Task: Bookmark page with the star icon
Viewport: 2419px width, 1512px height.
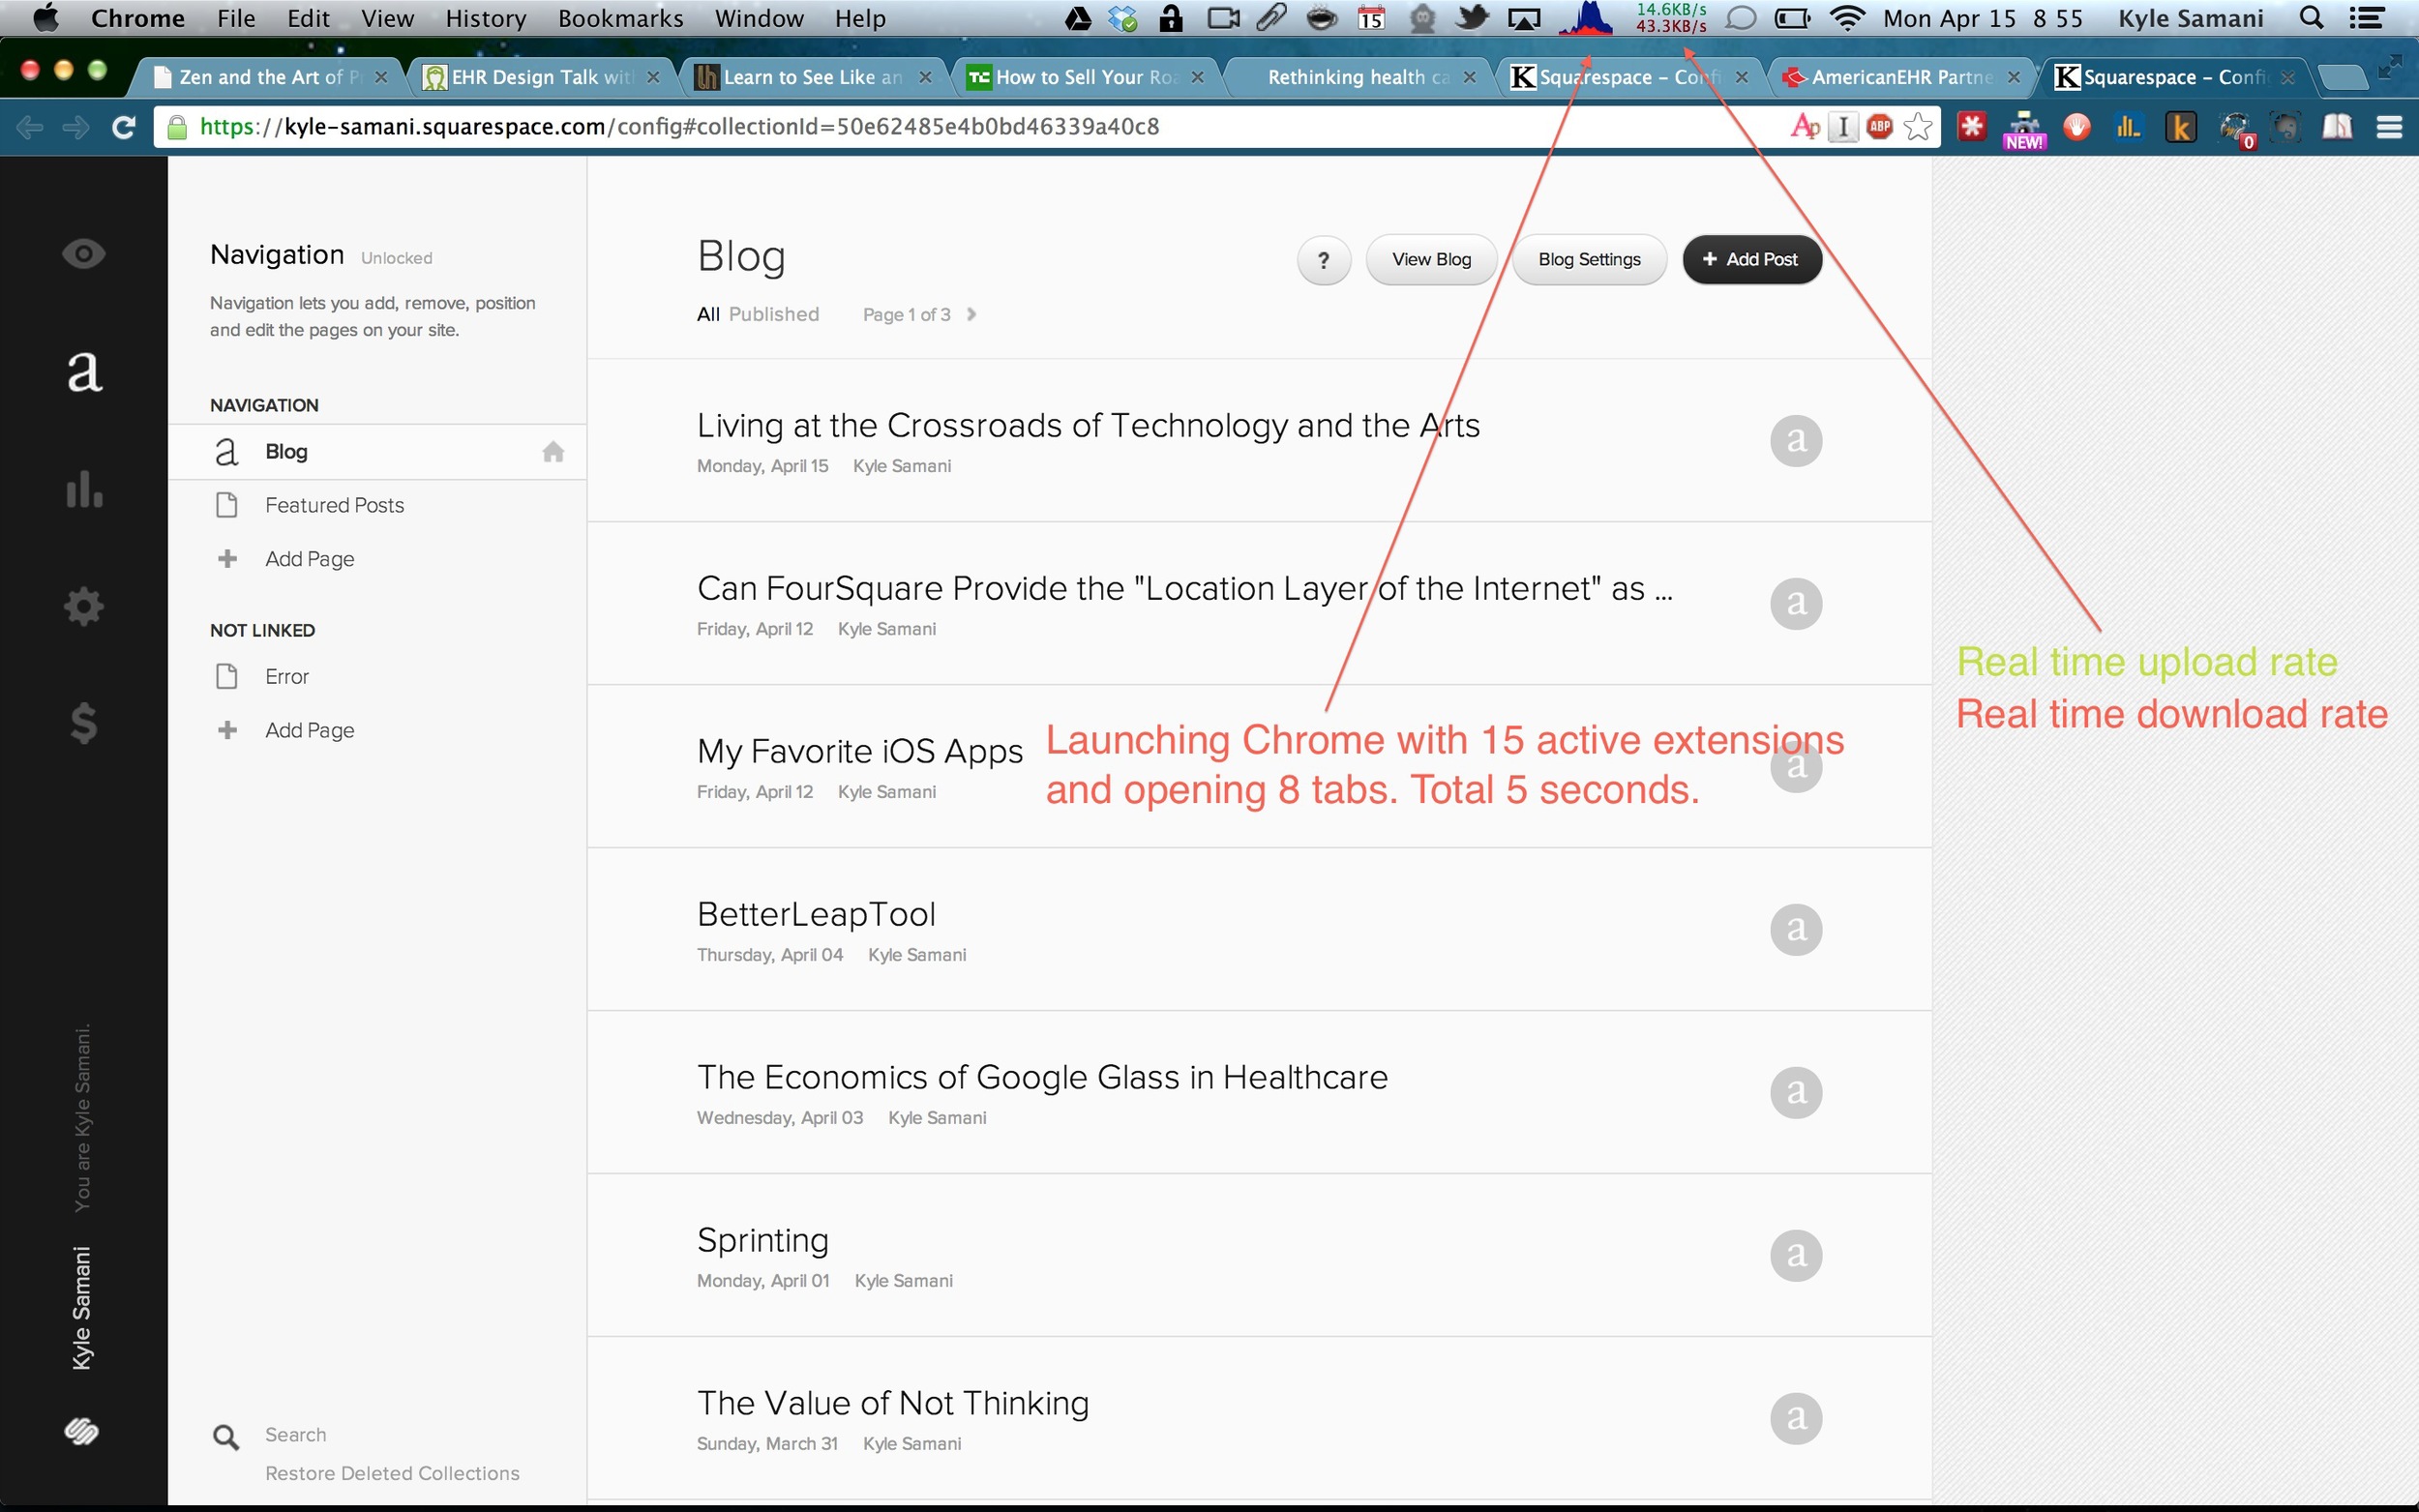Action: (1917, 127)
